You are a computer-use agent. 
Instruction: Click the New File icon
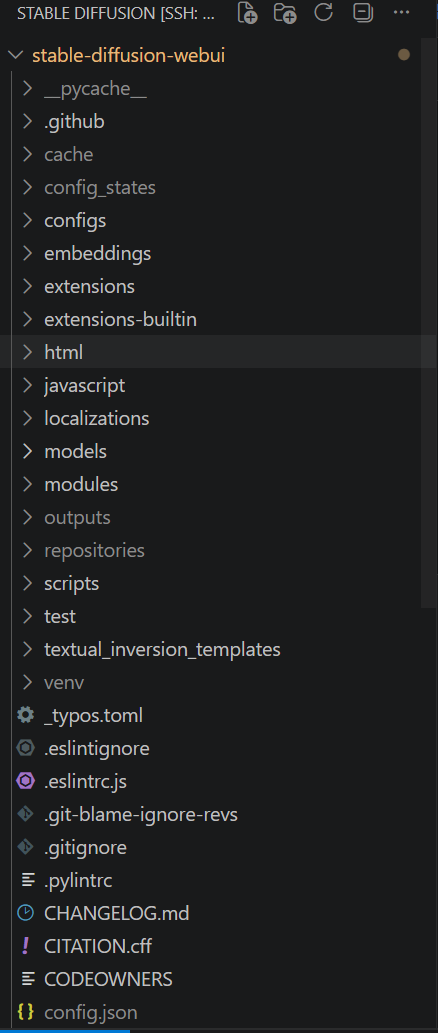pos(247,13)
